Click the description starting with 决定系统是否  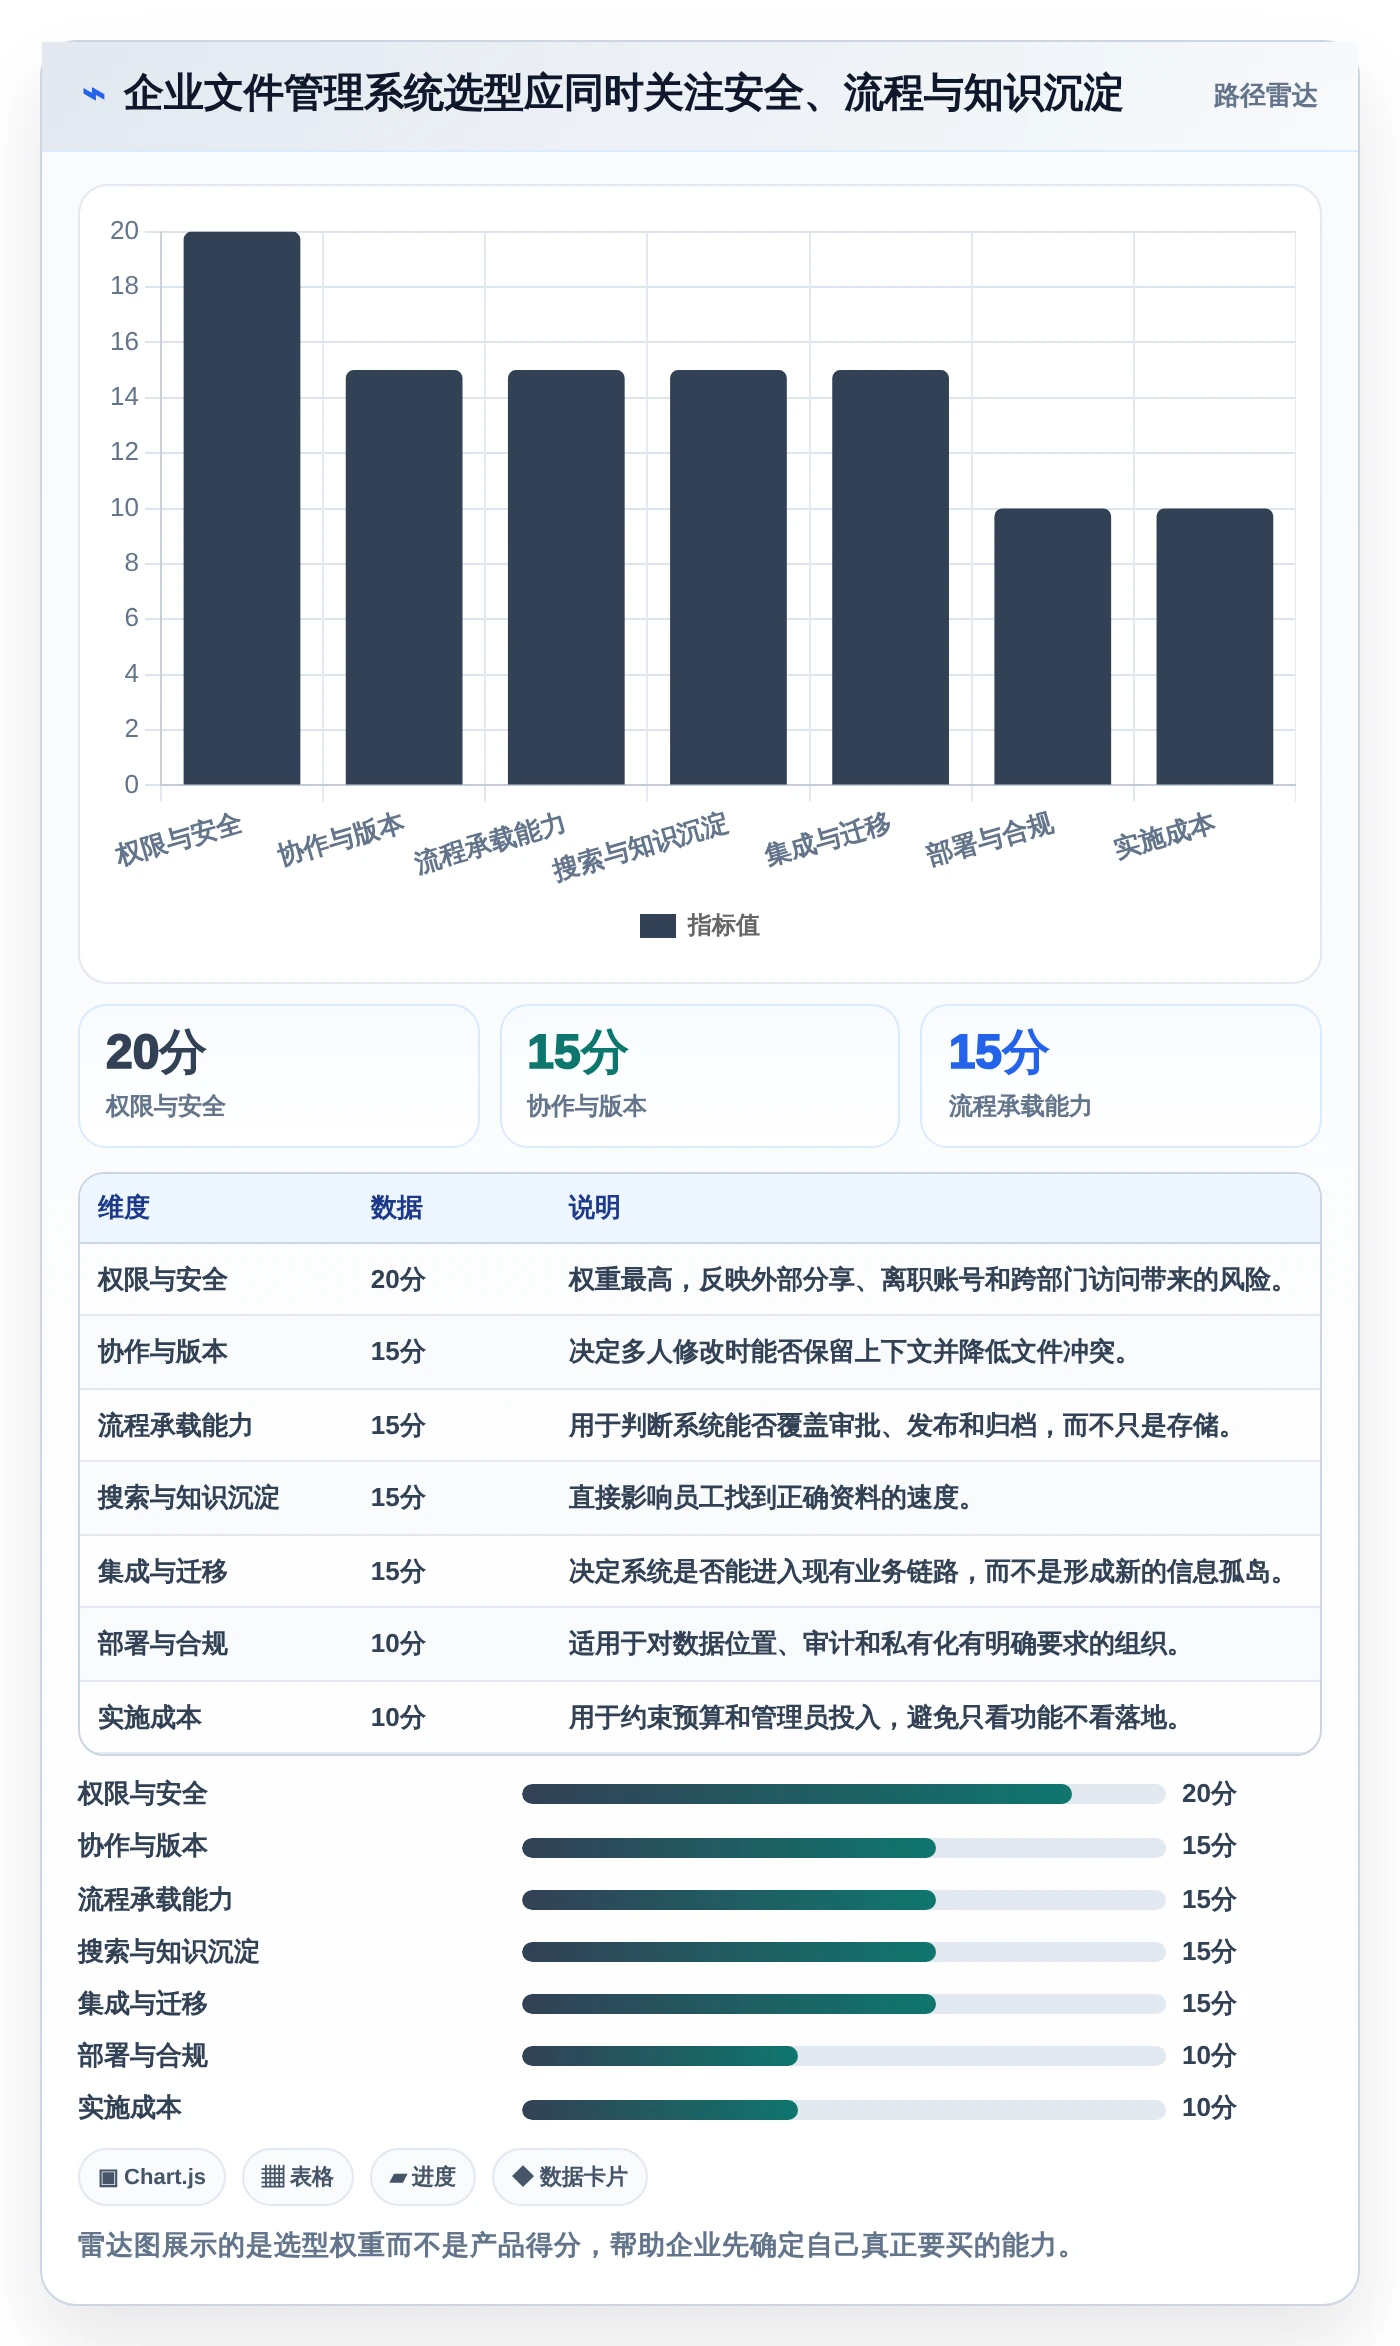pyautogui.click(x=927, y=1572)
